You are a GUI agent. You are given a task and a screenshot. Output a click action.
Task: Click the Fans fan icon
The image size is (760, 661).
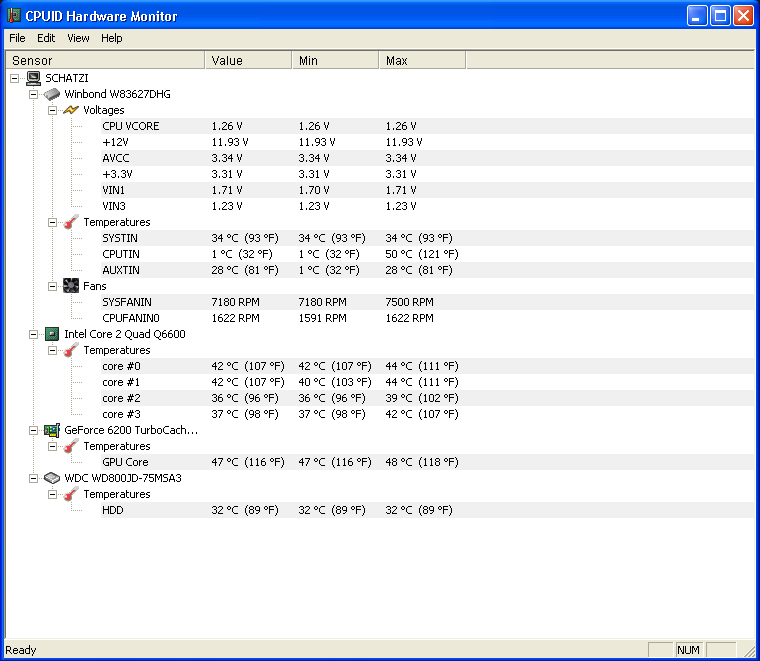point(71,286)
